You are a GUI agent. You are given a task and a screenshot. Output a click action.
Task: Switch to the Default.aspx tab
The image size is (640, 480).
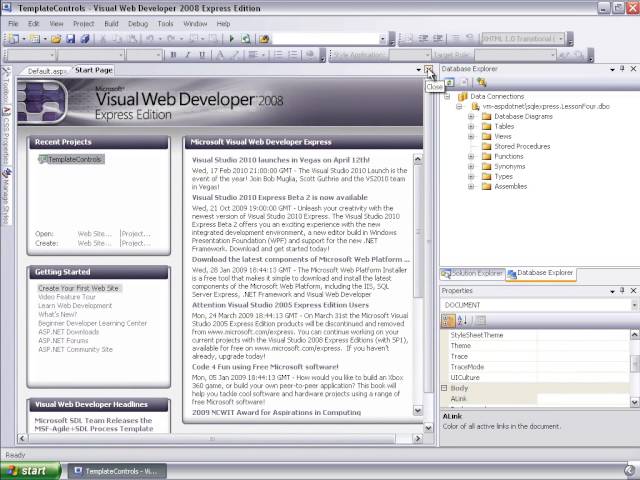pyautogui.click(x=46, y=71)
